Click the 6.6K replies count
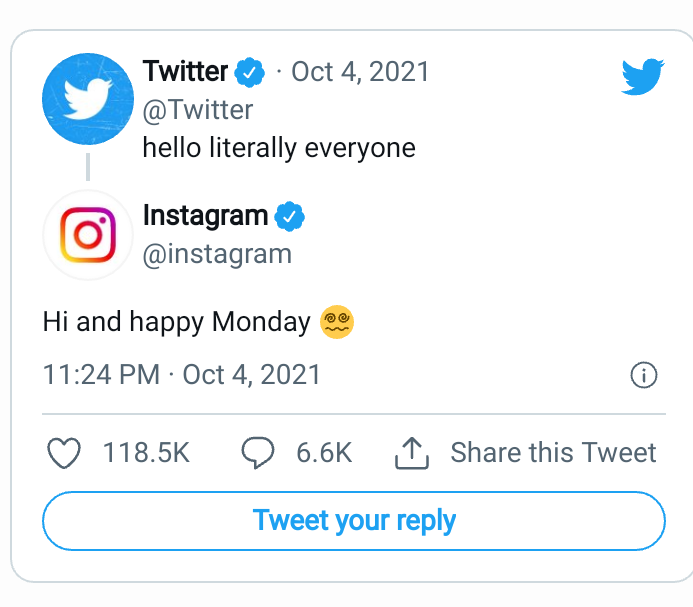Screen dimensions: 693x607 click(324, 453)
